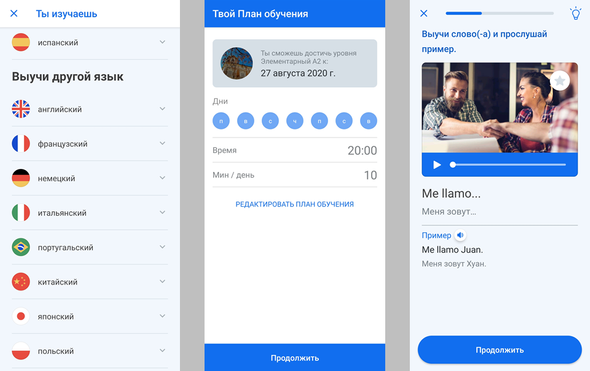Expand the китайский language chevron
Image resolution: width=590 pixels, height=371 pixels.
163,281
